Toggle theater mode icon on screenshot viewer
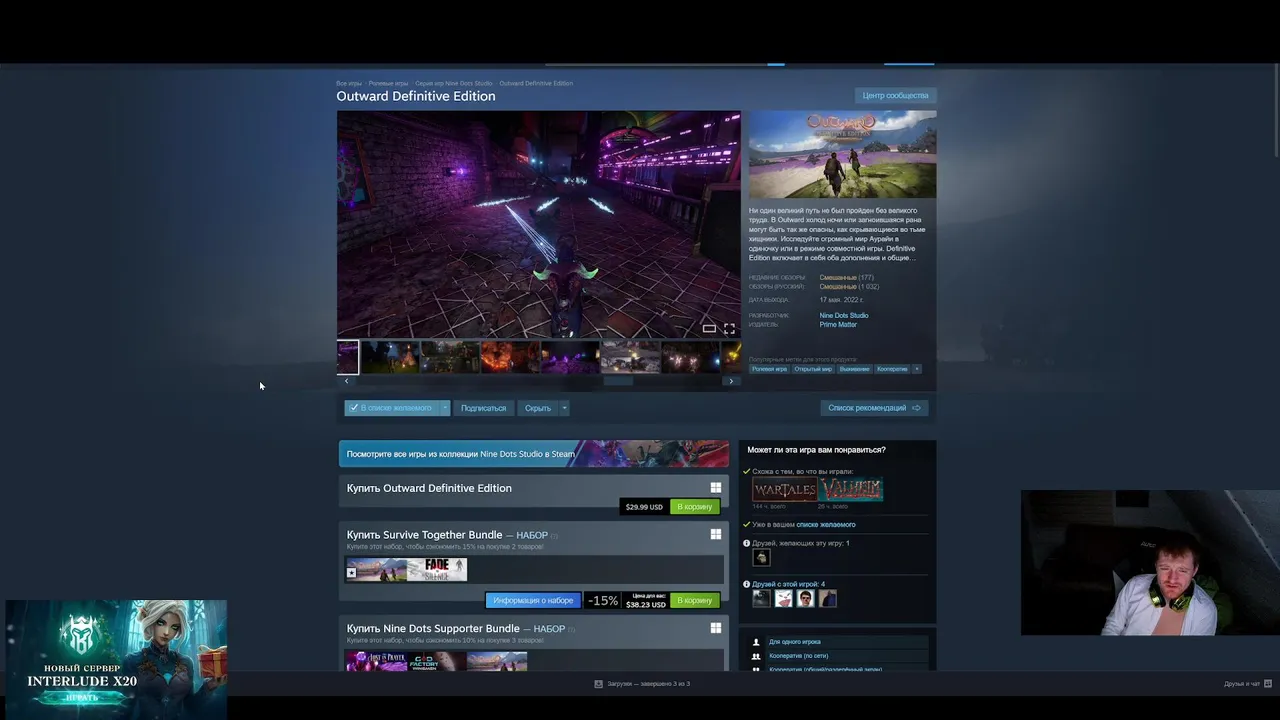 pos(709,328)
